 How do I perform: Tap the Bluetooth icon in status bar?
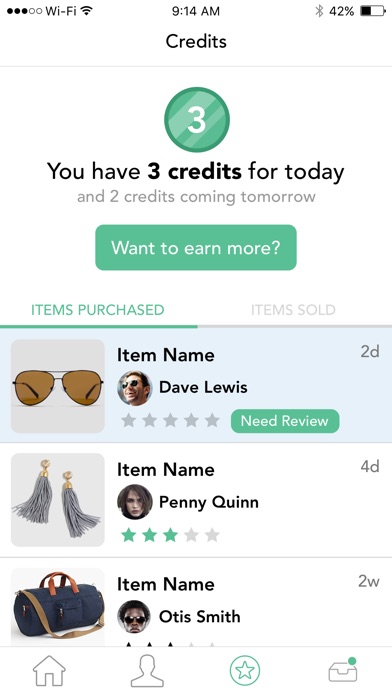coord(319,11)
